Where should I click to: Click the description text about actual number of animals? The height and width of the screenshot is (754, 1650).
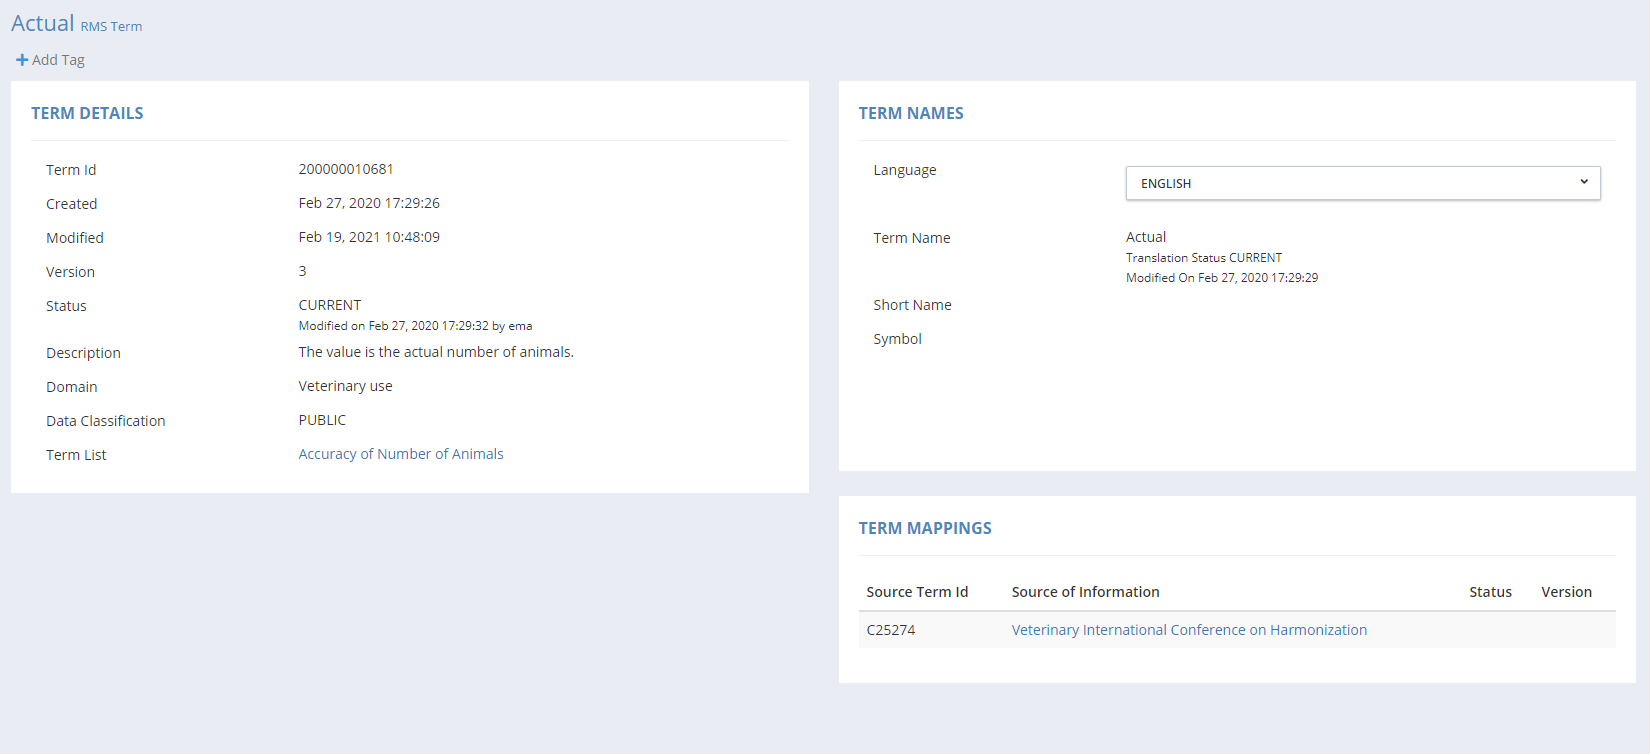coord(436,352)
